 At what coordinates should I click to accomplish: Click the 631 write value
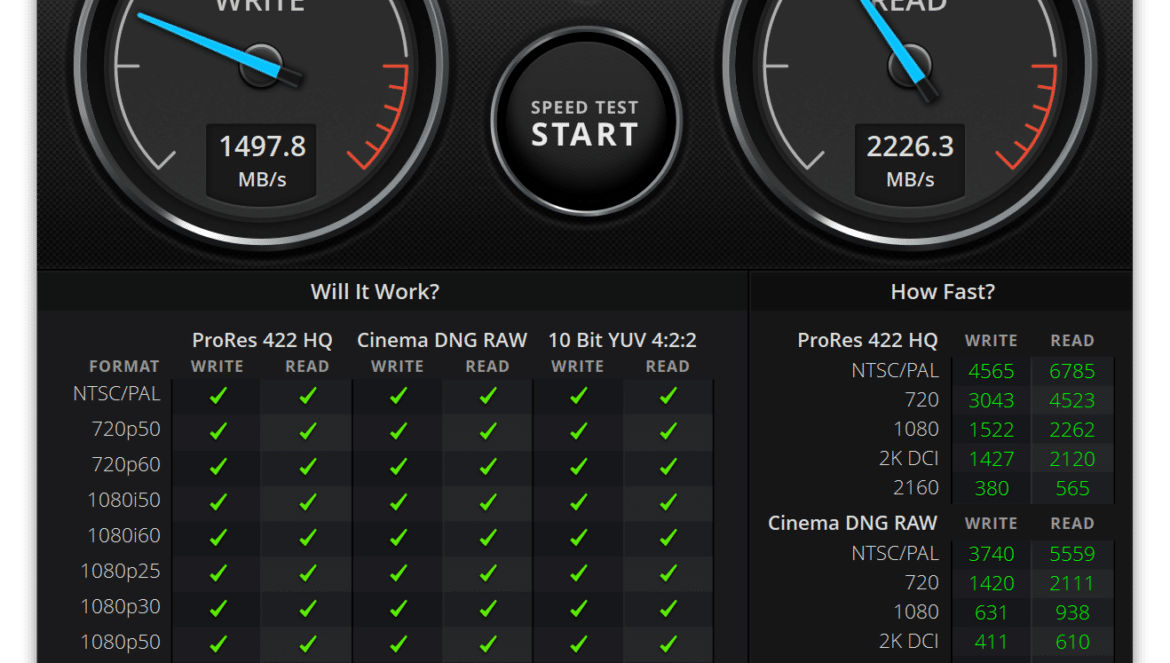point(991,612)
